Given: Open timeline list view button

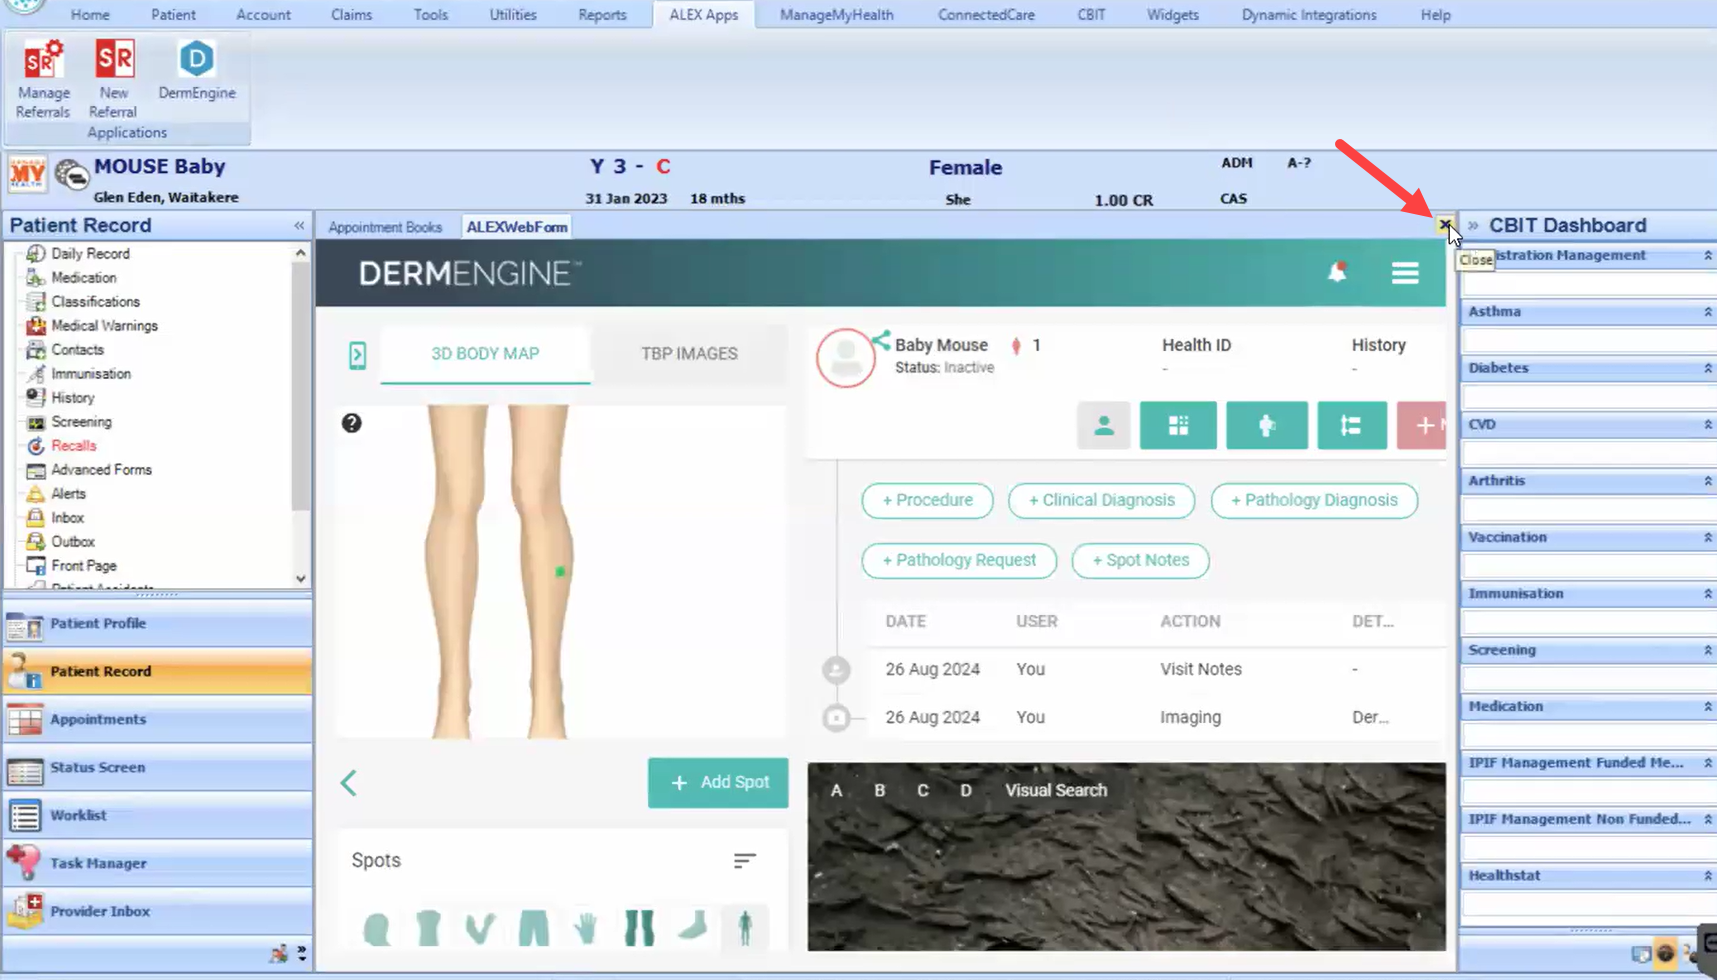Looking at the screenshot, I should tap(1351, 426).
